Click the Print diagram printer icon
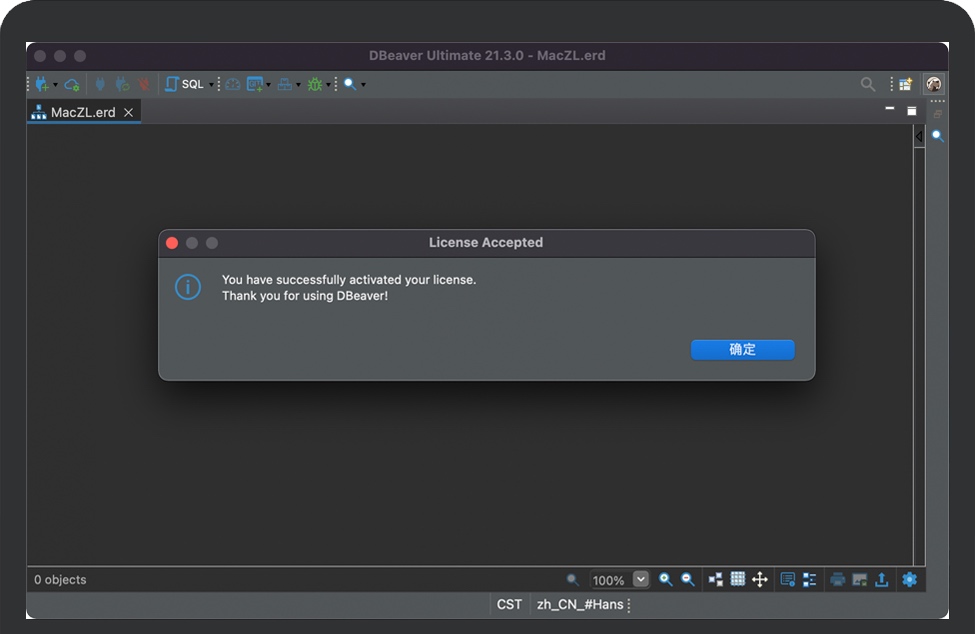The width and height of the screenshot is (975, 634). (x=838, y=579)
